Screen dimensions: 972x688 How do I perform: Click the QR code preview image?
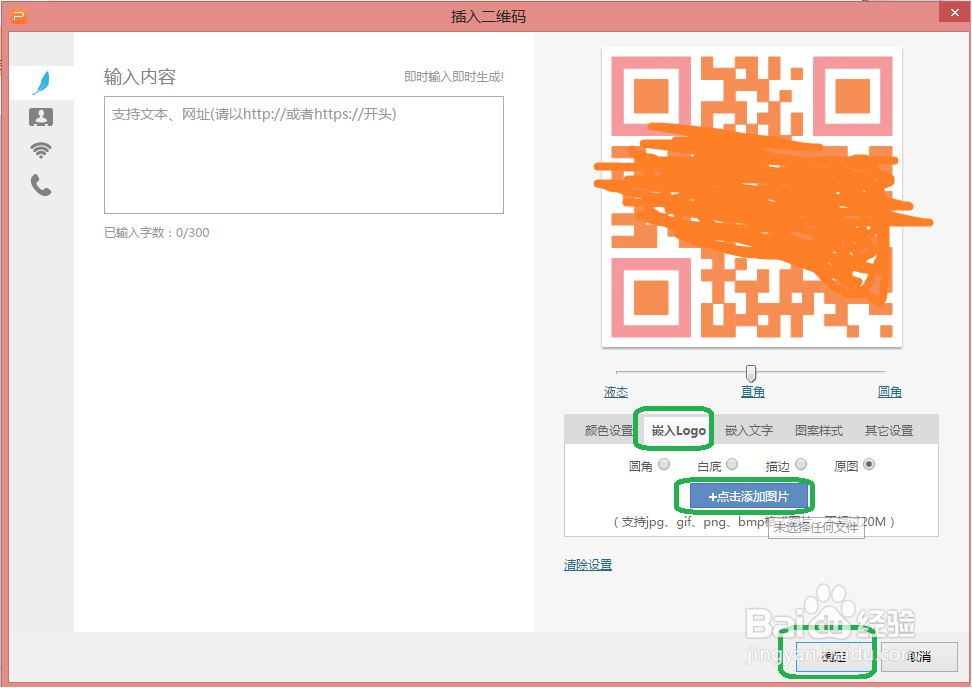[752, 197]
